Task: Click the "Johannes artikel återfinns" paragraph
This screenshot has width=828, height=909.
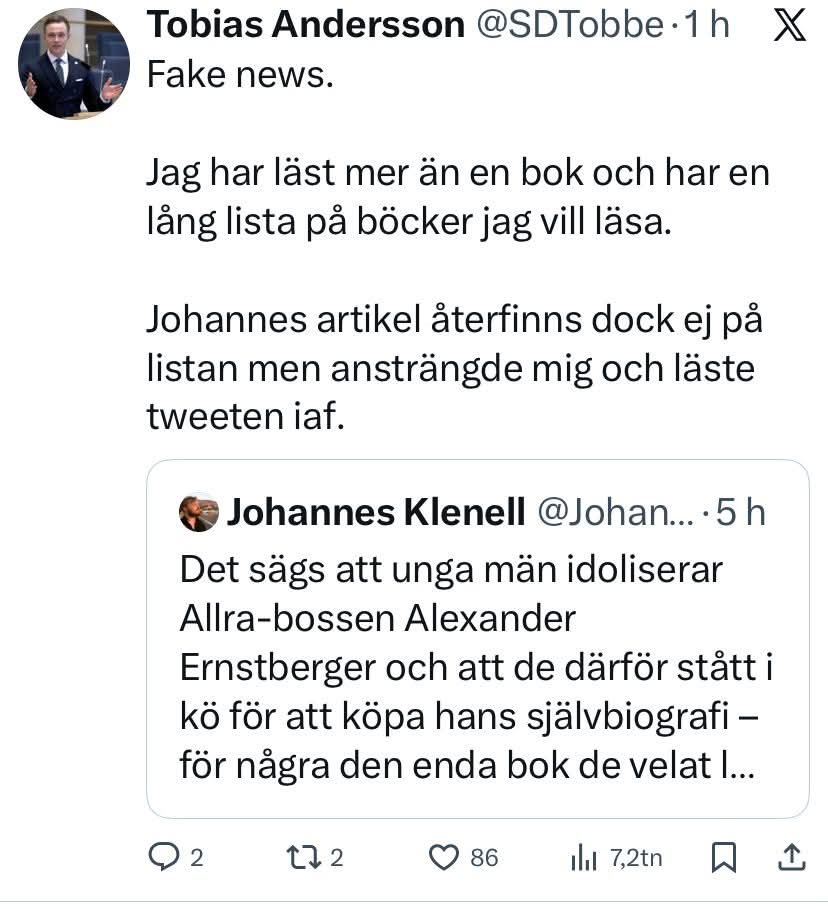Action: (x=450, y=368)
